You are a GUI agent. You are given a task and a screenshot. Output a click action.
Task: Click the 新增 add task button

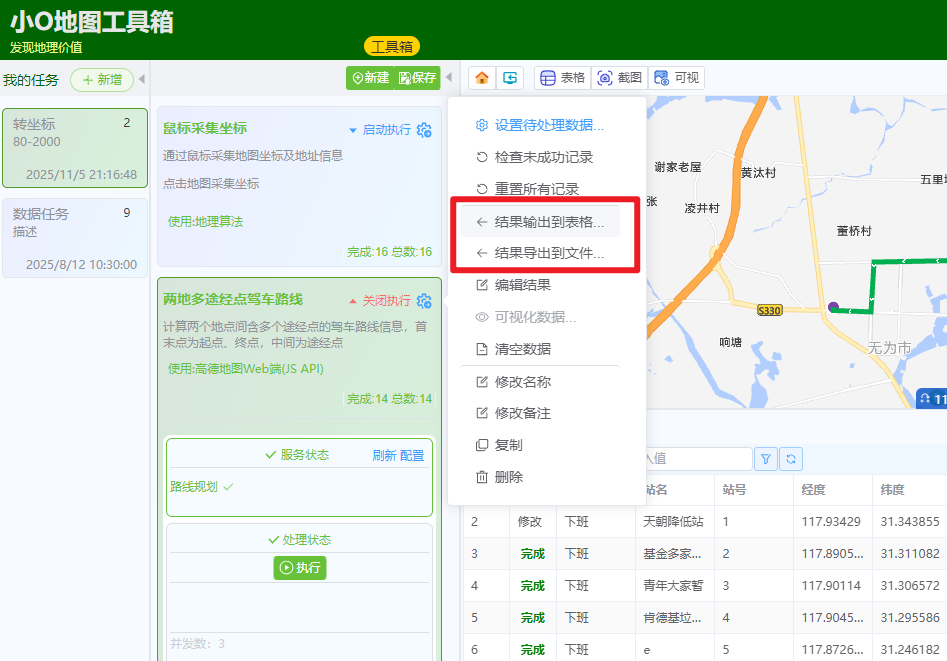[x=102, y=80]
